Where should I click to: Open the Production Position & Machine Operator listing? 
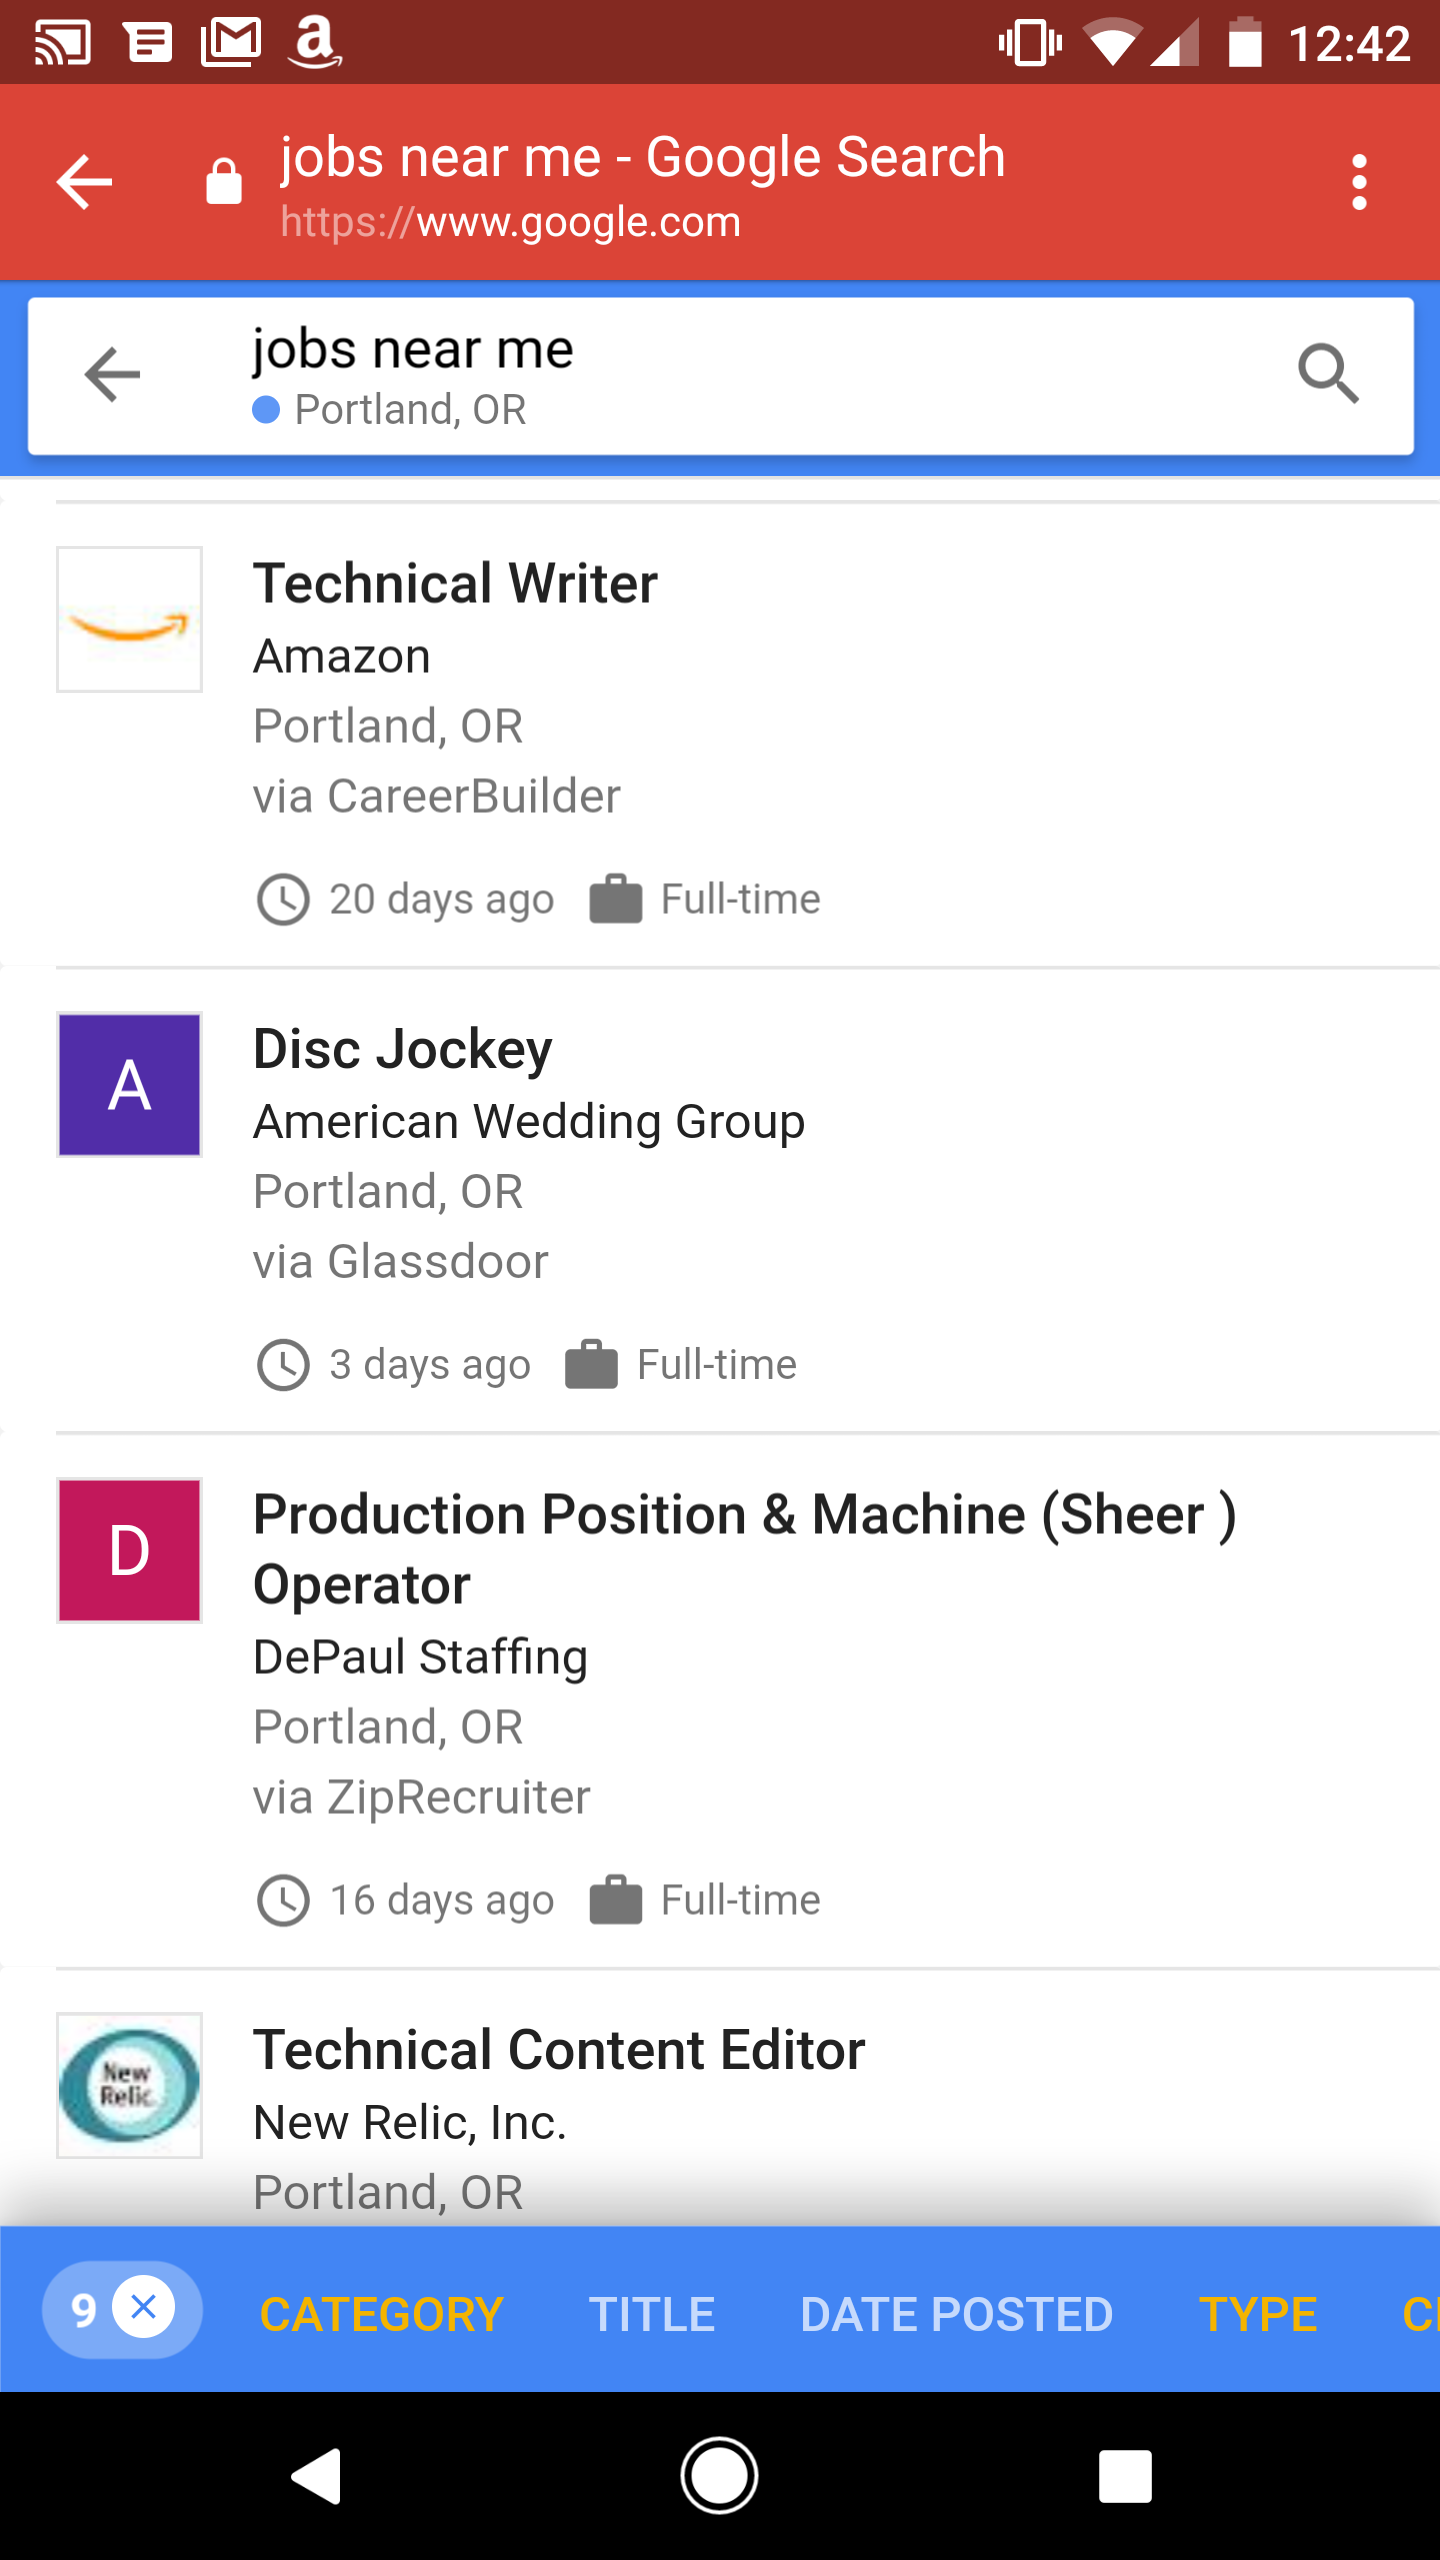tap(744, 1548)
